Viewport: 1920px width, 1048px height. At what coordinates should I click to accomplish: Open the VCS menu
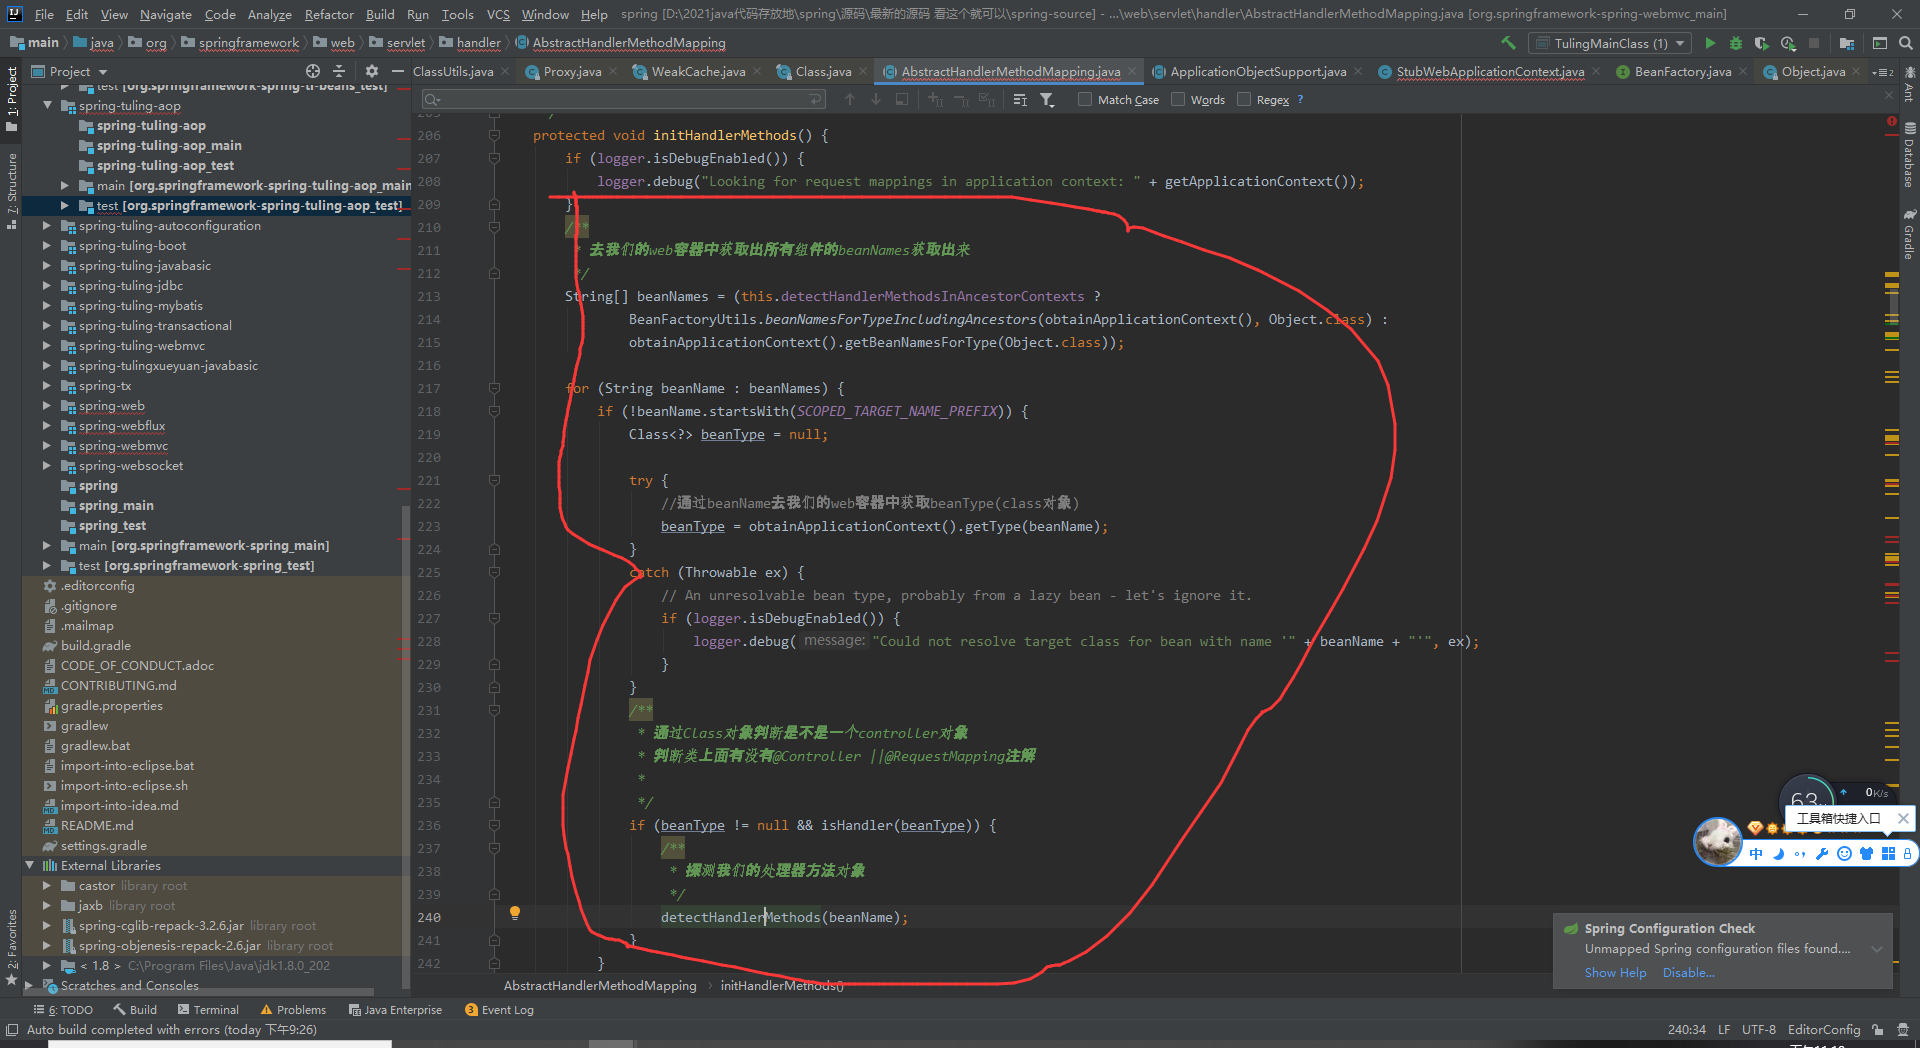[498, 14]
